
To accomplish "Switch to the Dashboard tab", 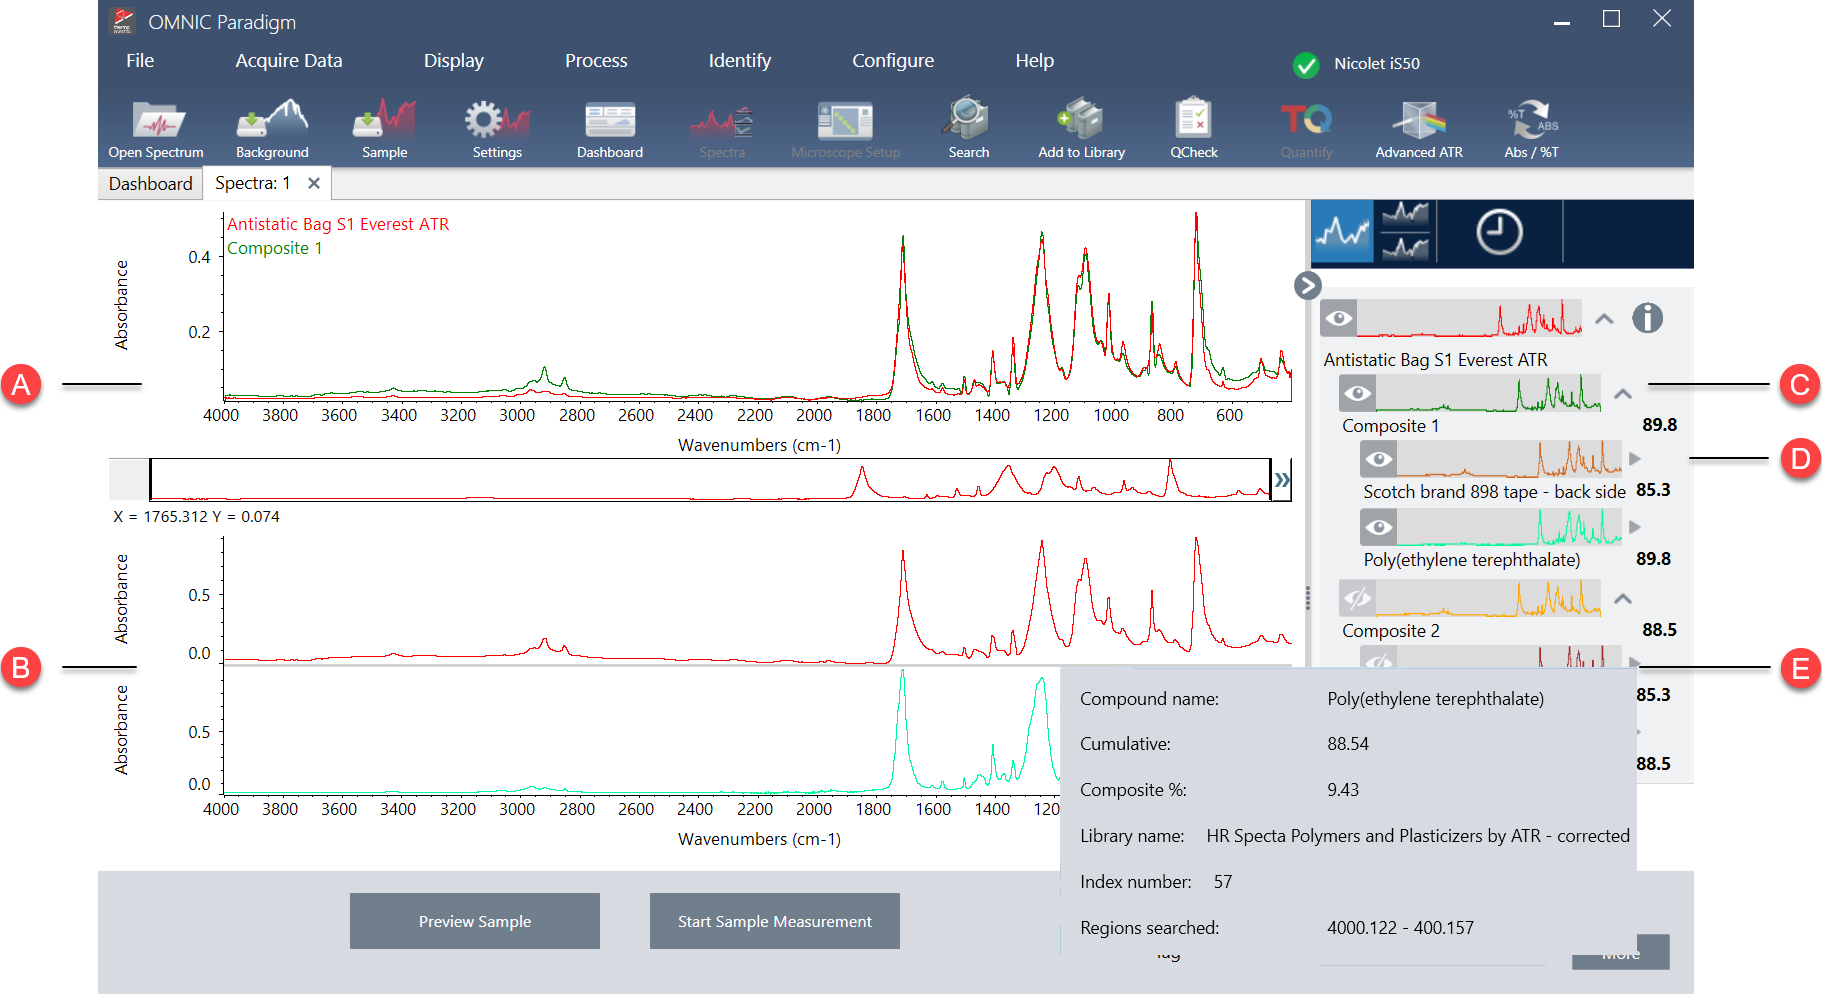I will (150, 184).
